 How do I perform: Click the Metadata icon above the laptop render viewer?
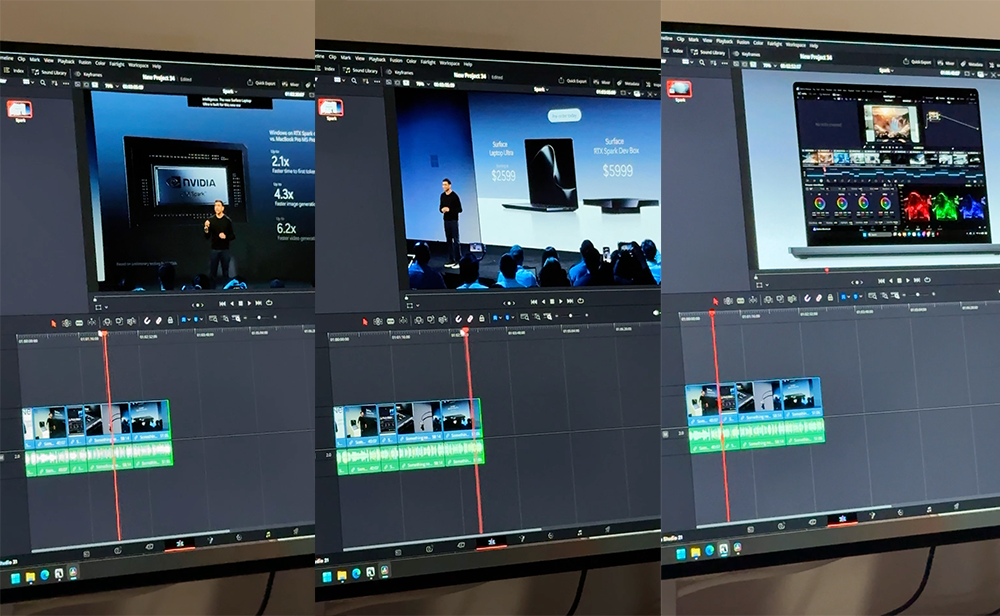point(973,64)
